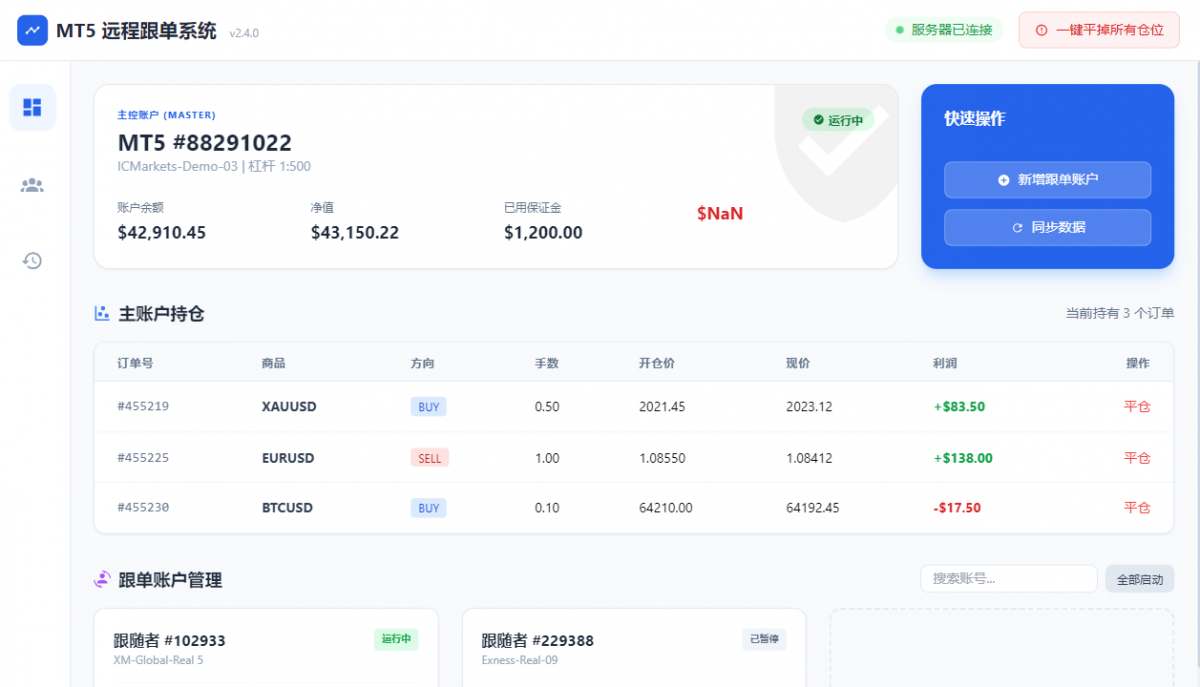Click the 现价 column header

(798, 363)
